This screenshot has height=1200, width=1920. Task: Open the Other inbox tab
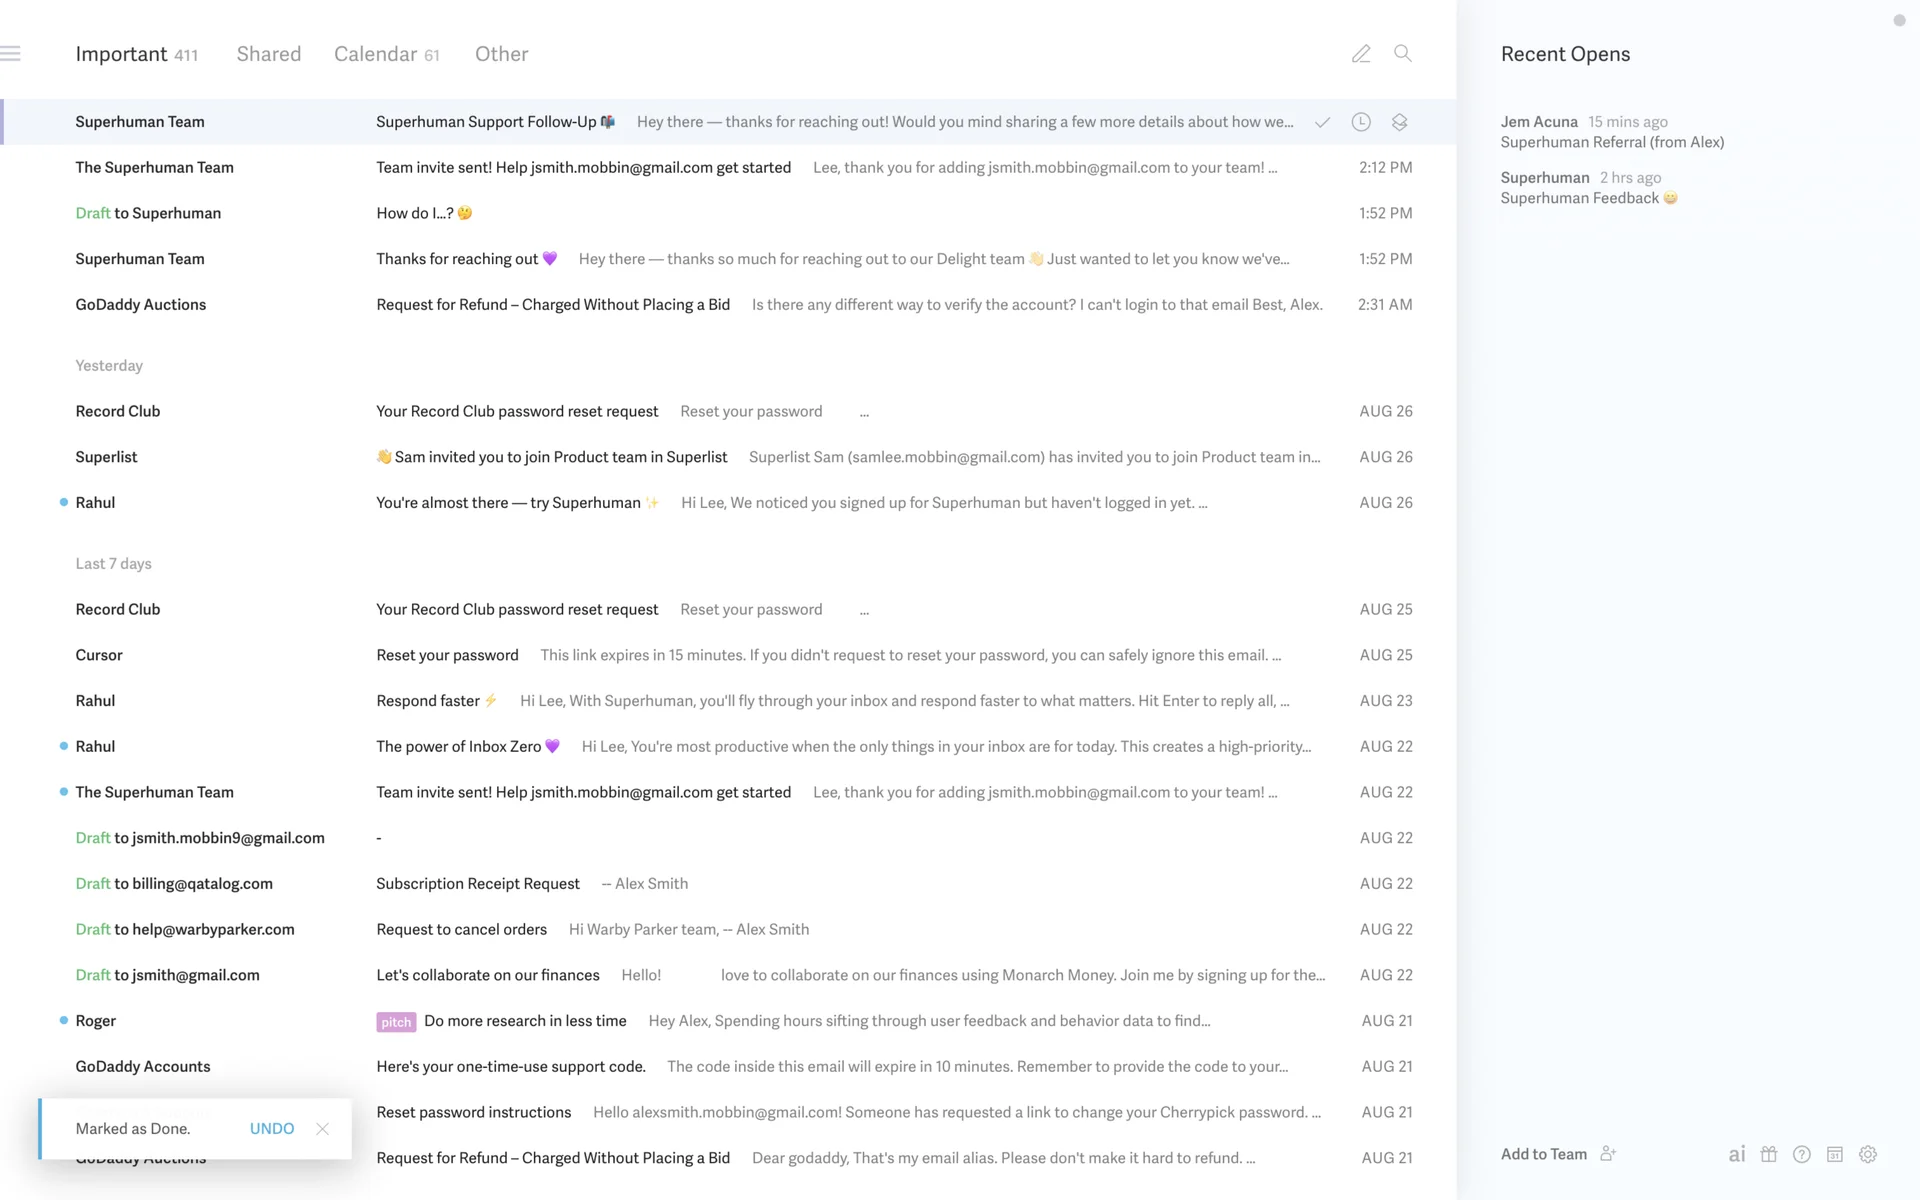click(501, 54)
